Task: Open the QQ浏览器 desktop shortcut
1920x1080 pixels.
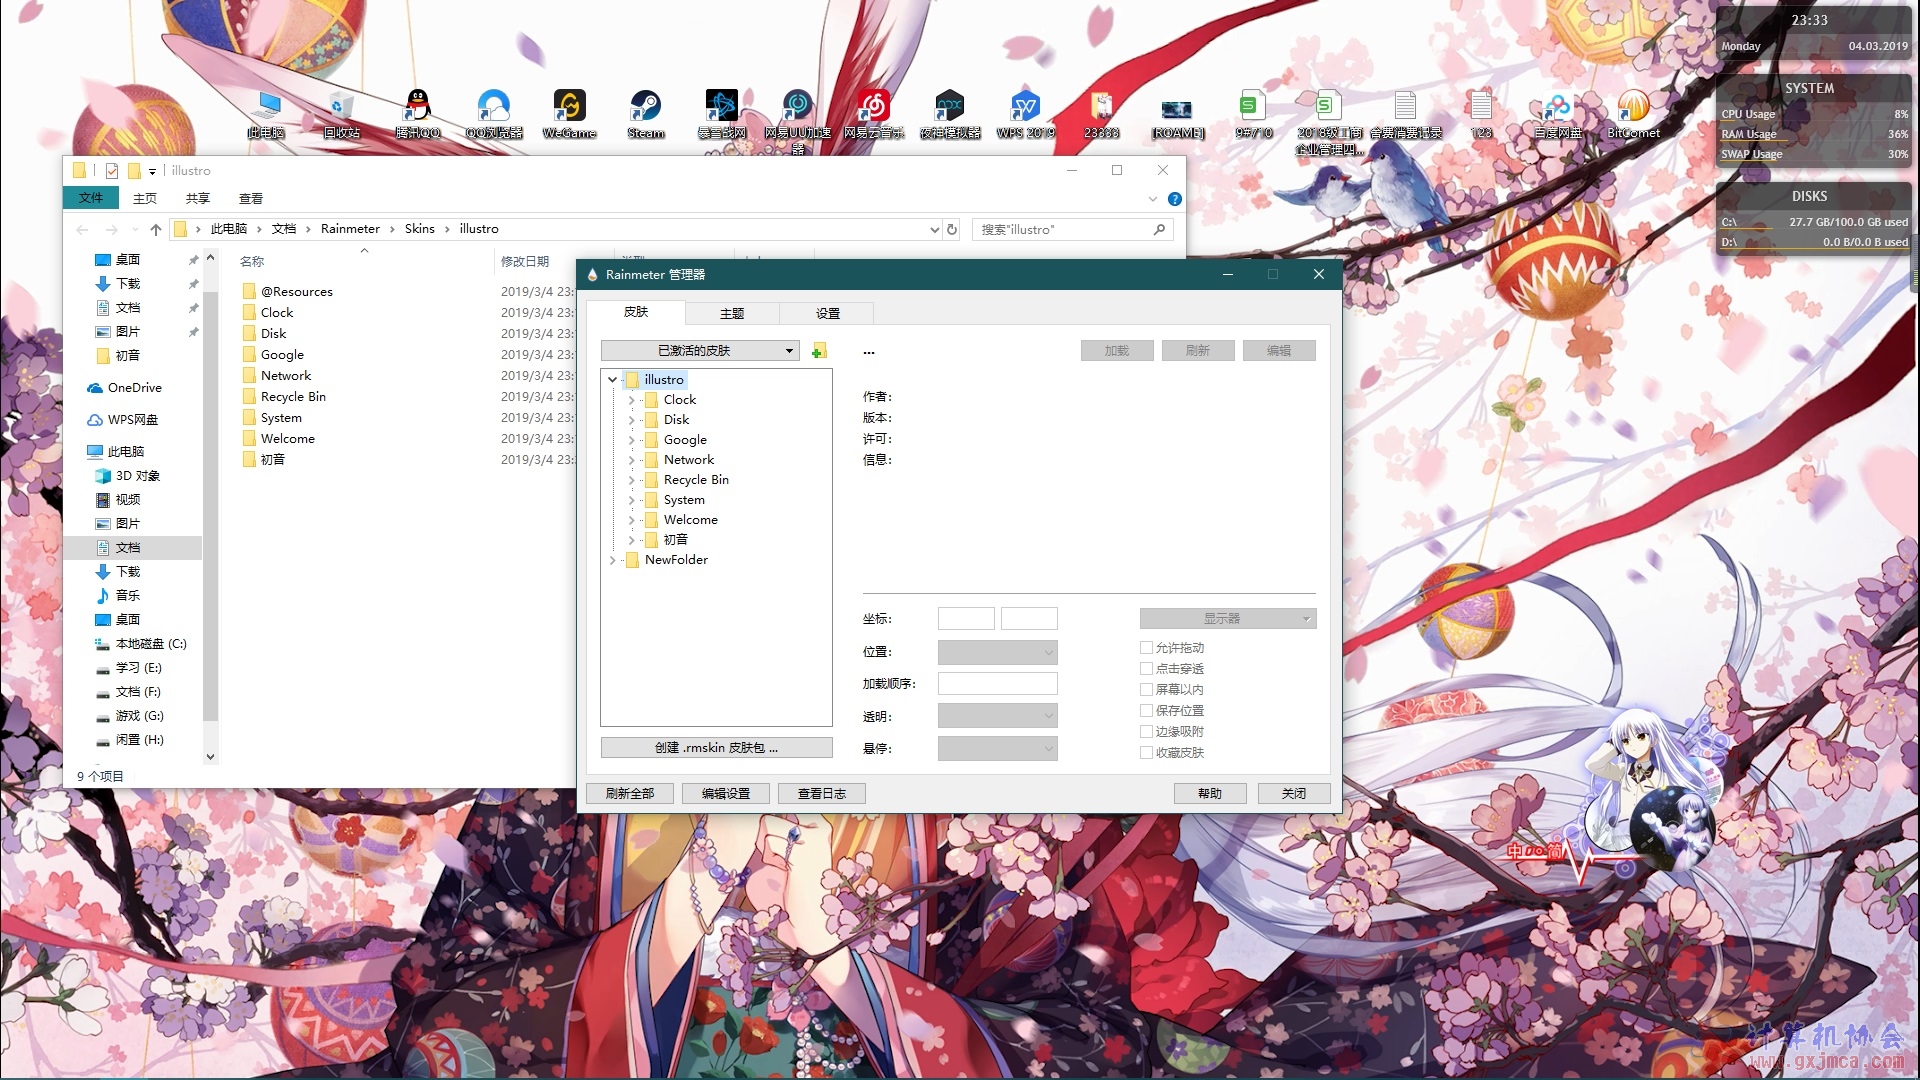Action: [x=494, y=113]
